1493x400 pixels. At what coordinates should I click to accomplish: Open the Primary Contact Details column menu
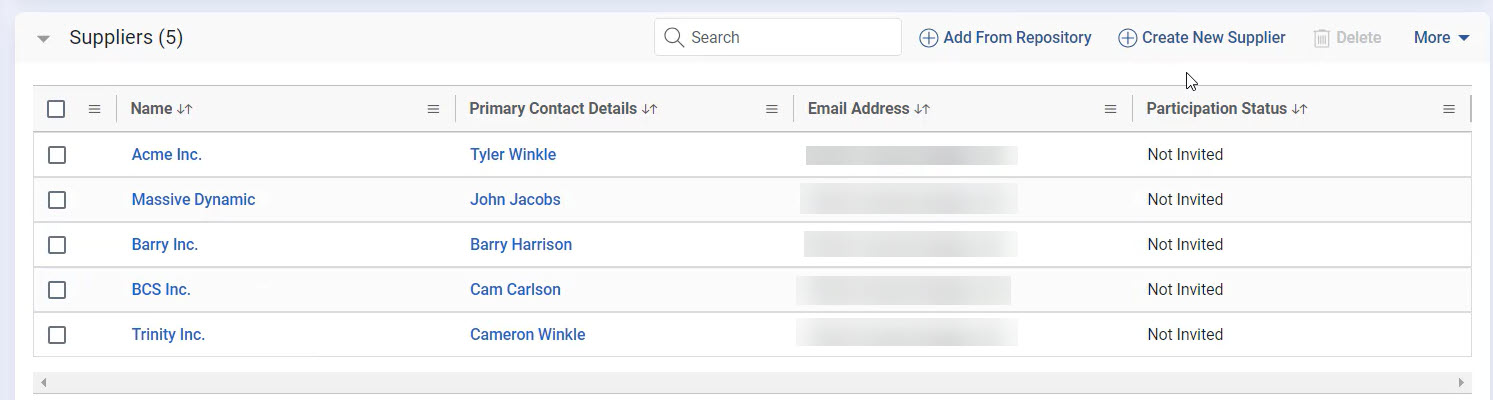[771, 109]
